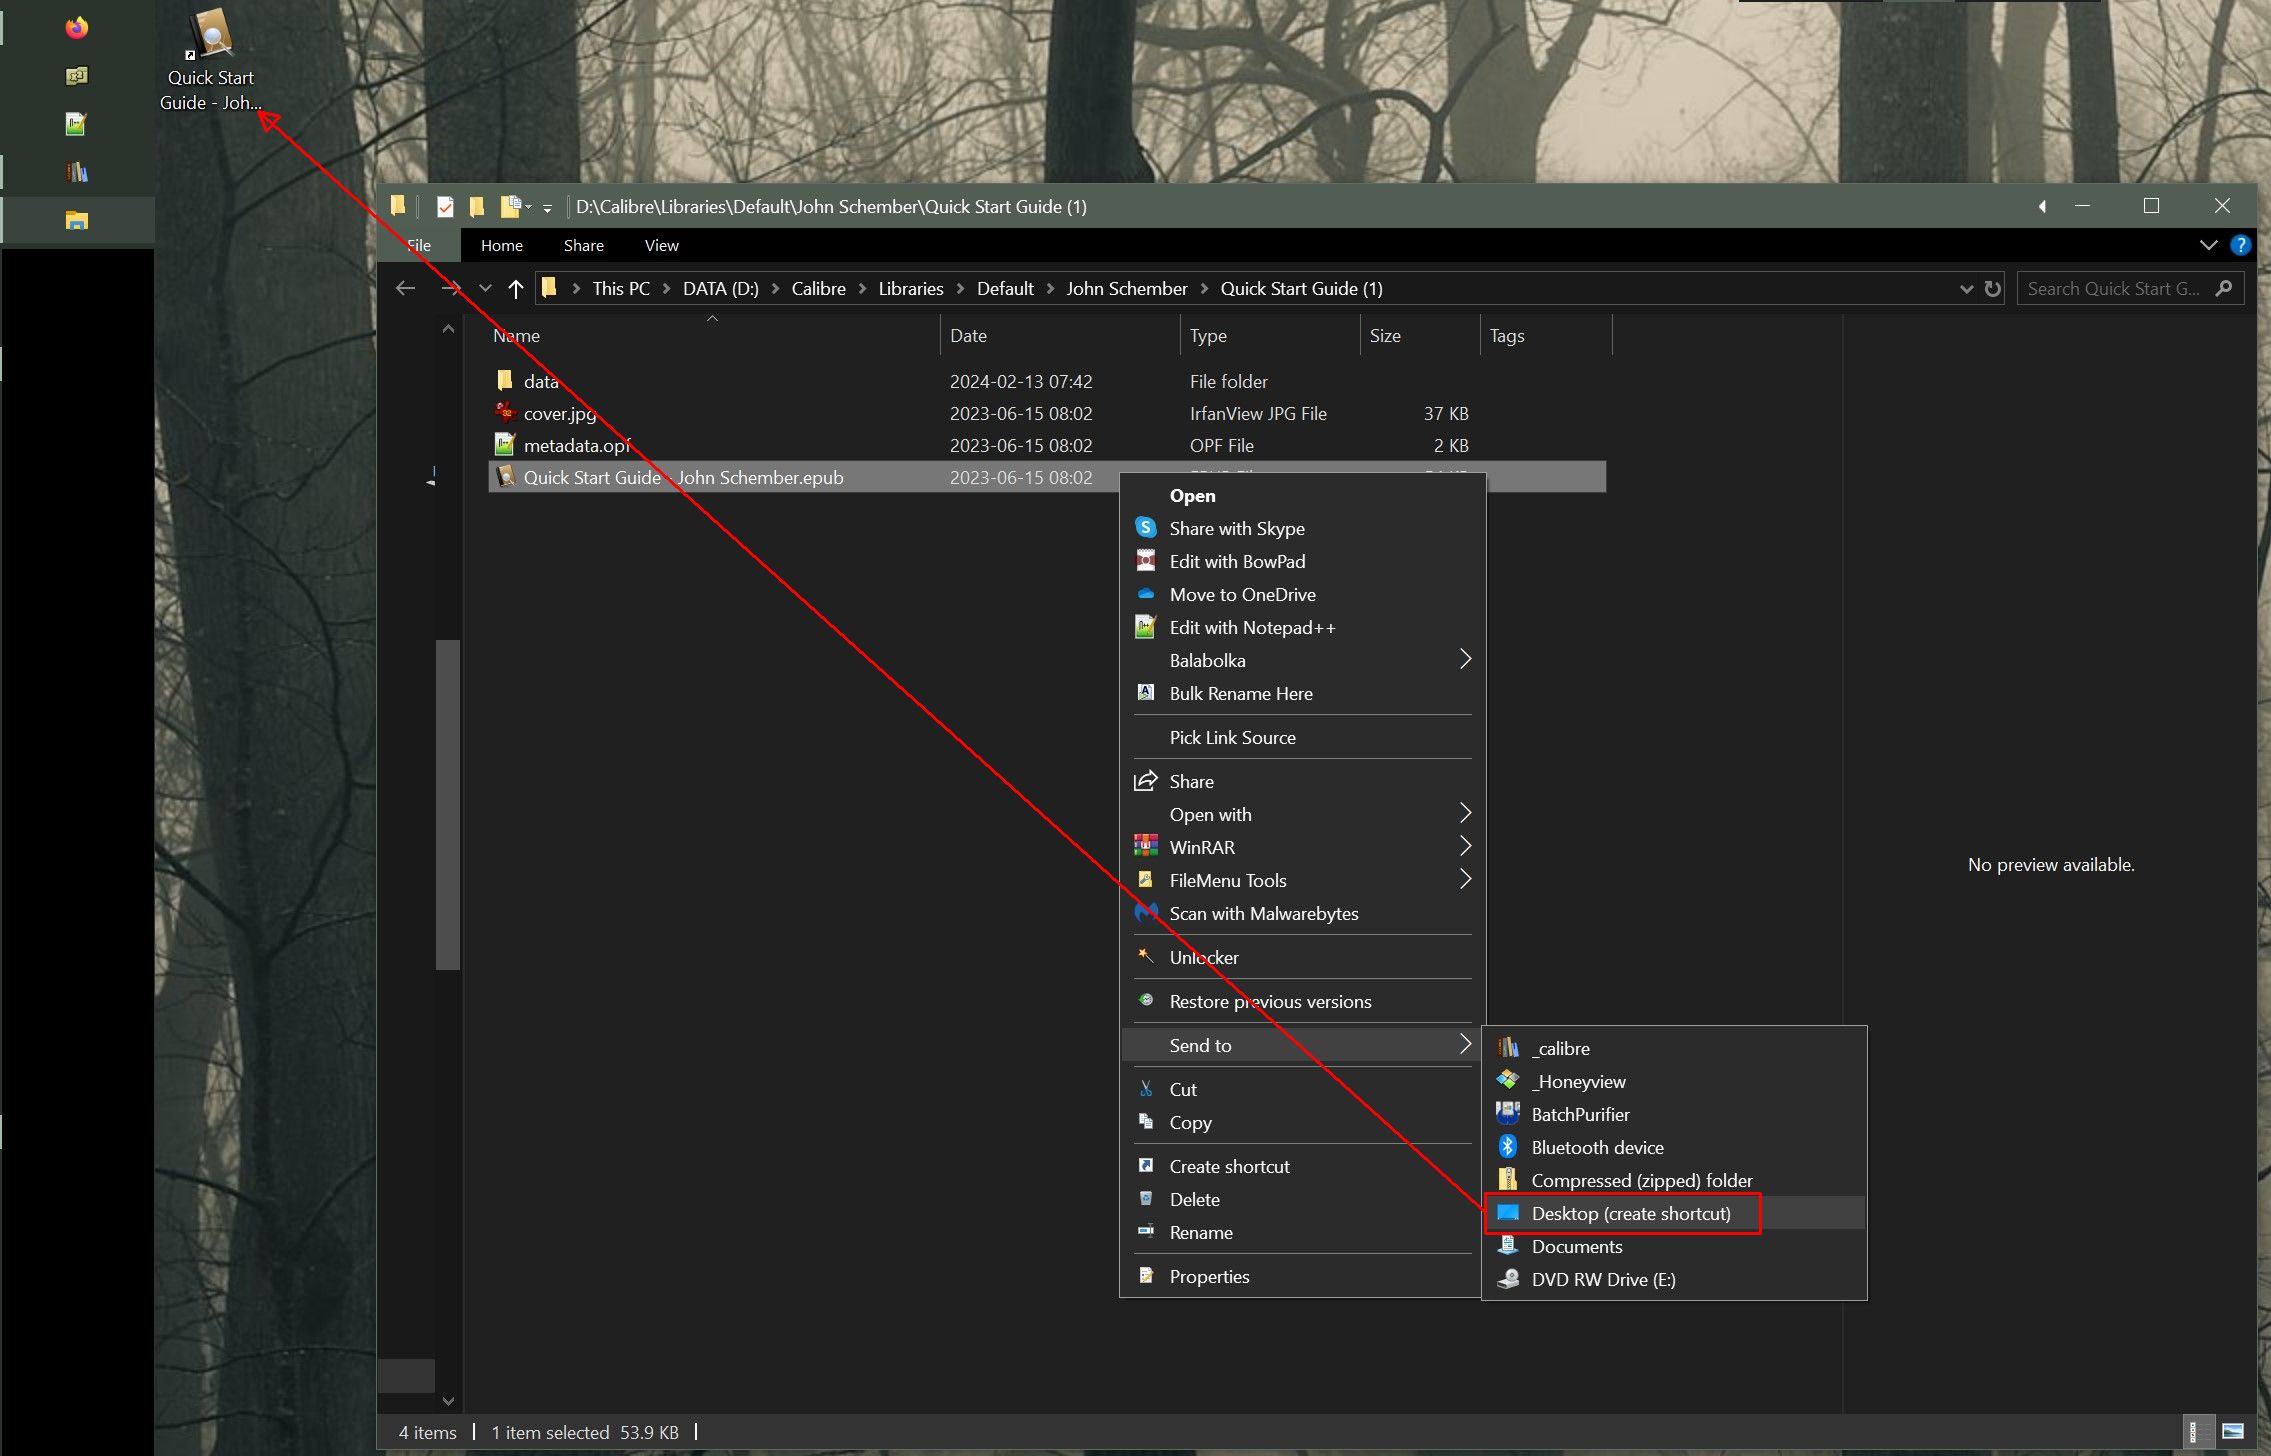The image size is (2271, 1456).
Task: Open the Firefox icon in the taskbar
Action: click(x=77, y=28)
